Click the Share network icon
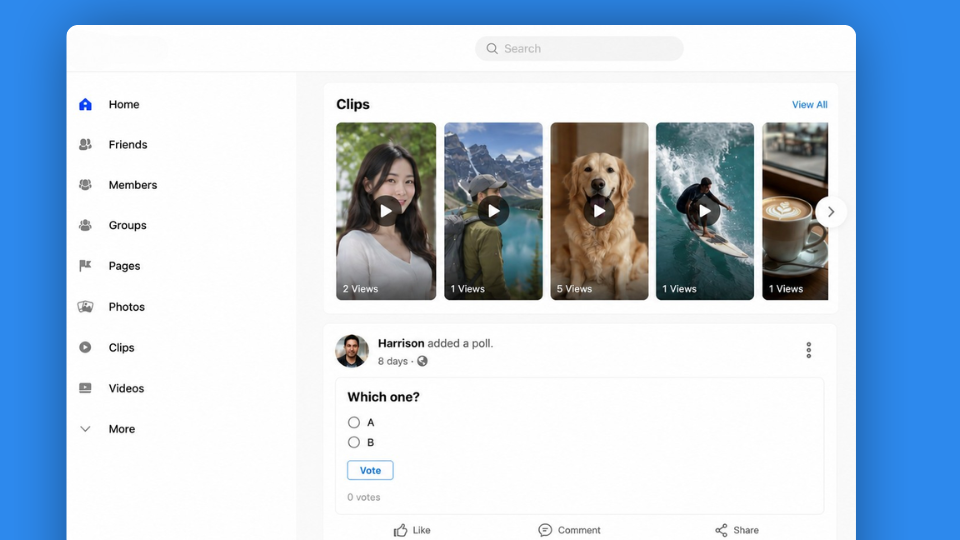Screen dimensions: 960x540 click(x=721, y=530)
